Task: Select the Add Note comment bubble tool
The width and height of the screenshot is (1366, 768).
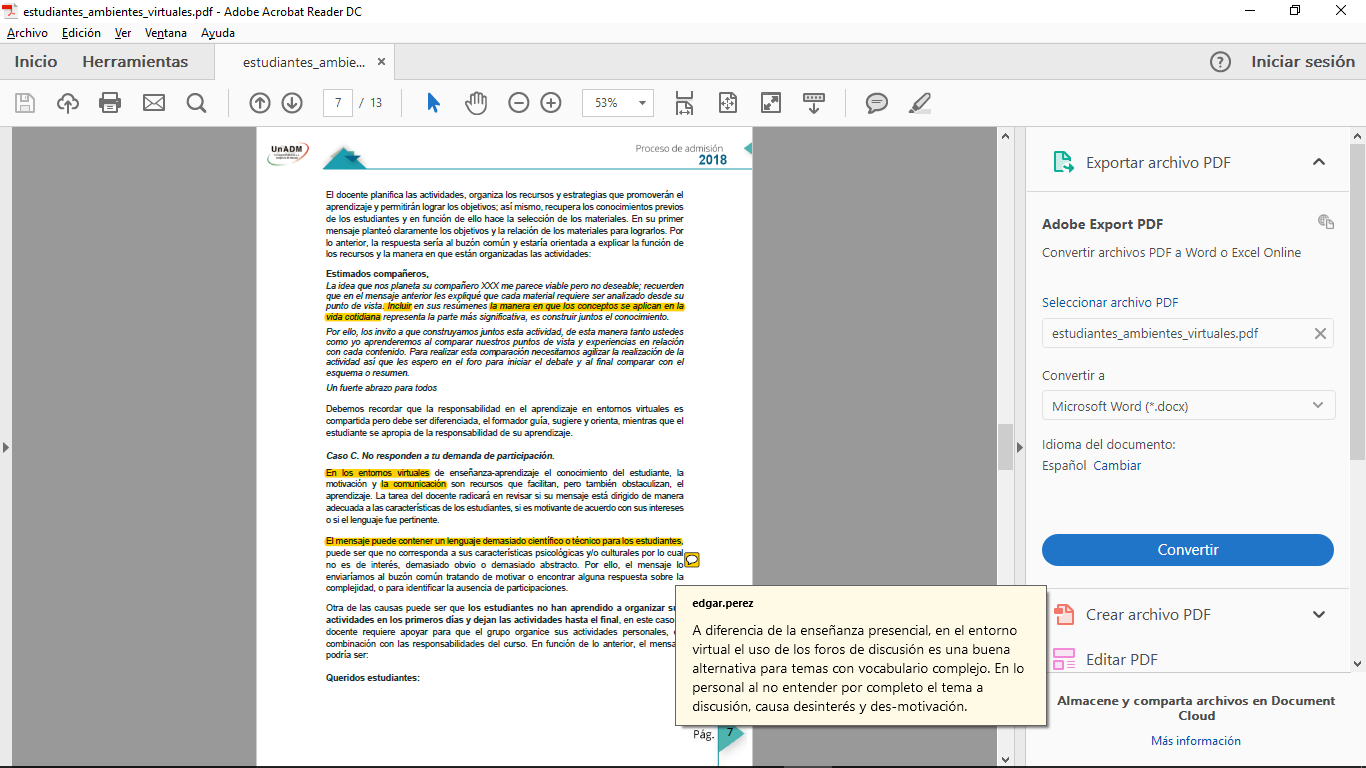Action: coord(877,103)
